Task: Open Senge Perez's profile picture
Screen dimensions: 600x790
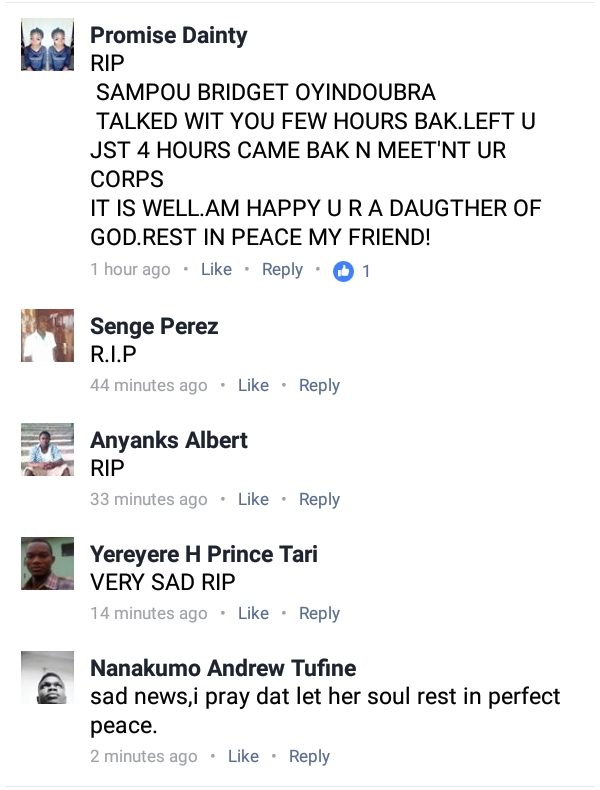Action: (x=47, y=335)
